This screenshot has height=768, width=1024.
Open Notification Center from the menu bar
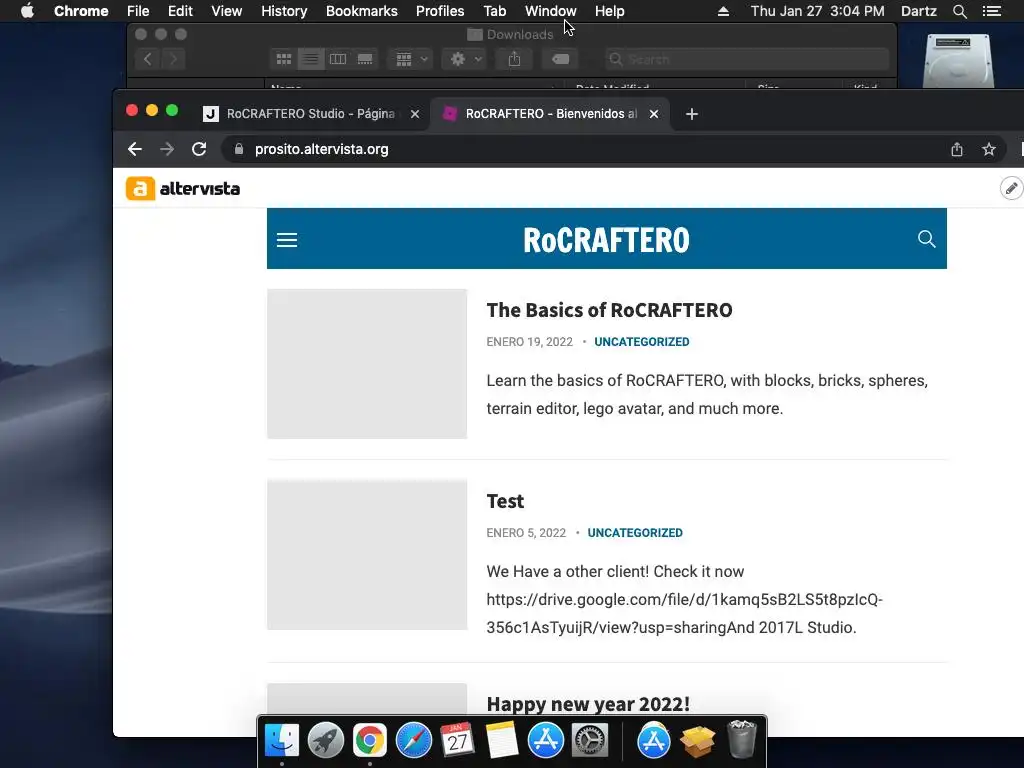pyautogui.click(x=991, y=11)
